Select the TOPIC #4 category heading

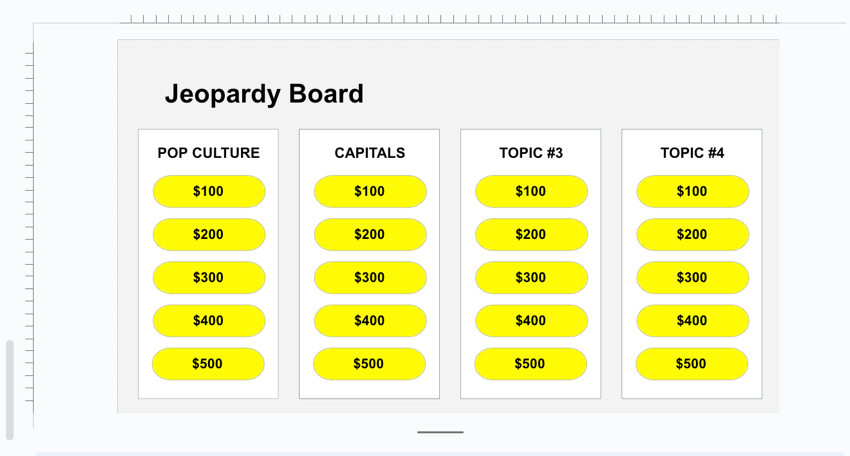coord(692,153)
